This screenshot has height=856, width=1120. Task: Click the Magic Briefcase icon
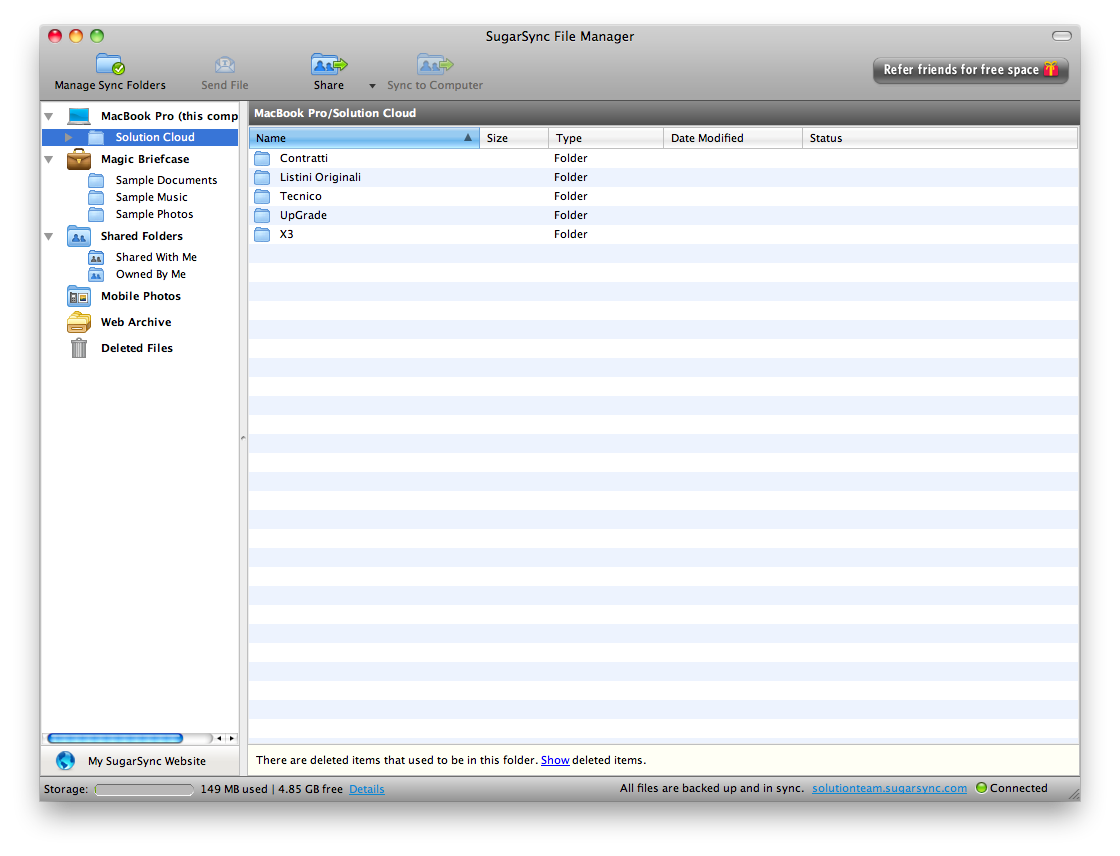pos(79,159)
